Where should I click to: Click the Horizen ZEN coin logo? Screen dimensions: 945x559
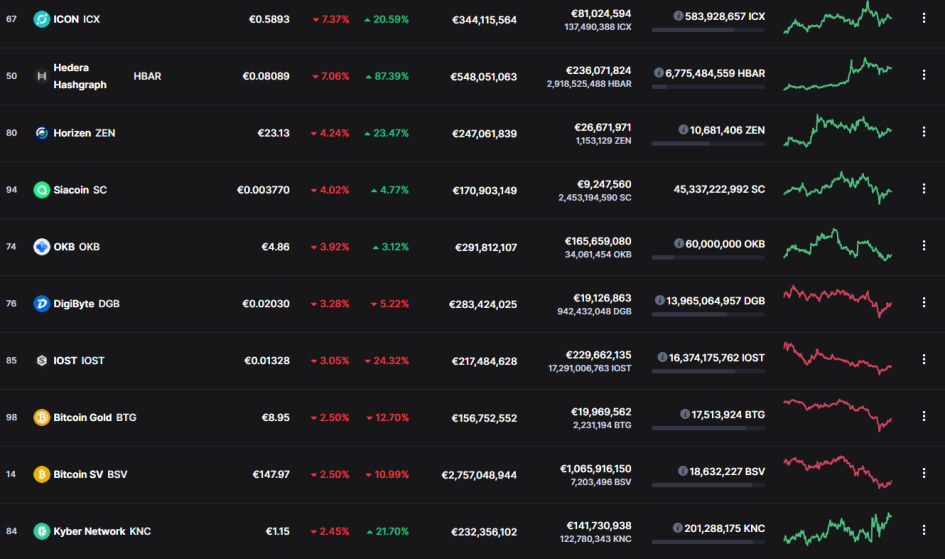(42, 133)
